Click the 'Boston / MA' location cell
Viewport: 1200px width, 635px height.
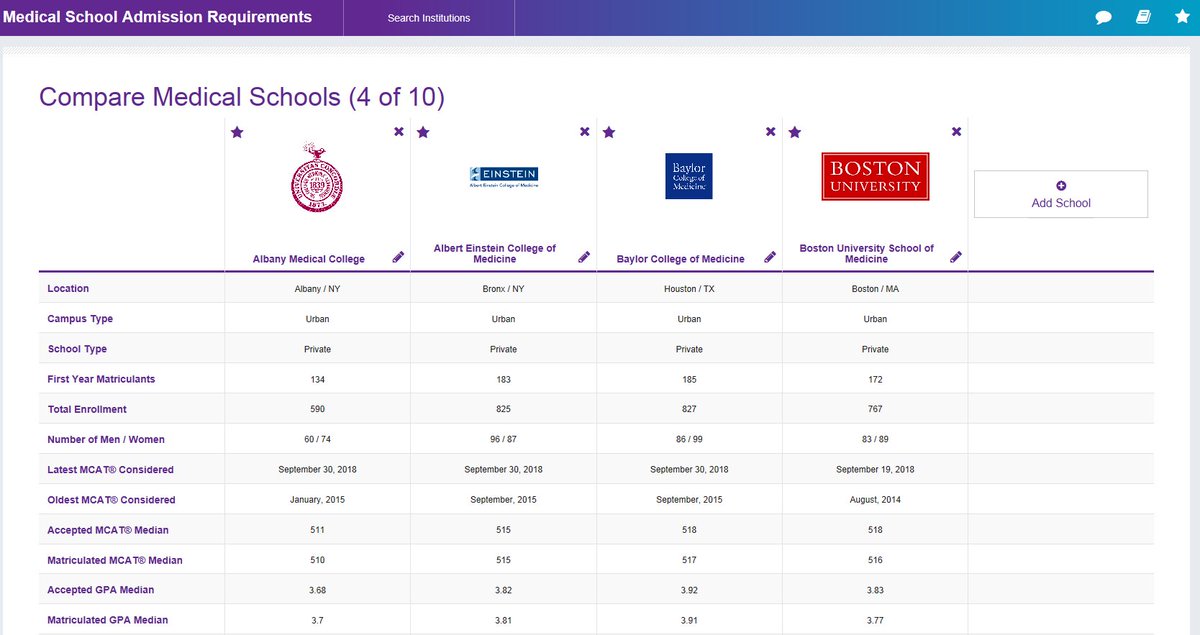click(875, 289)
